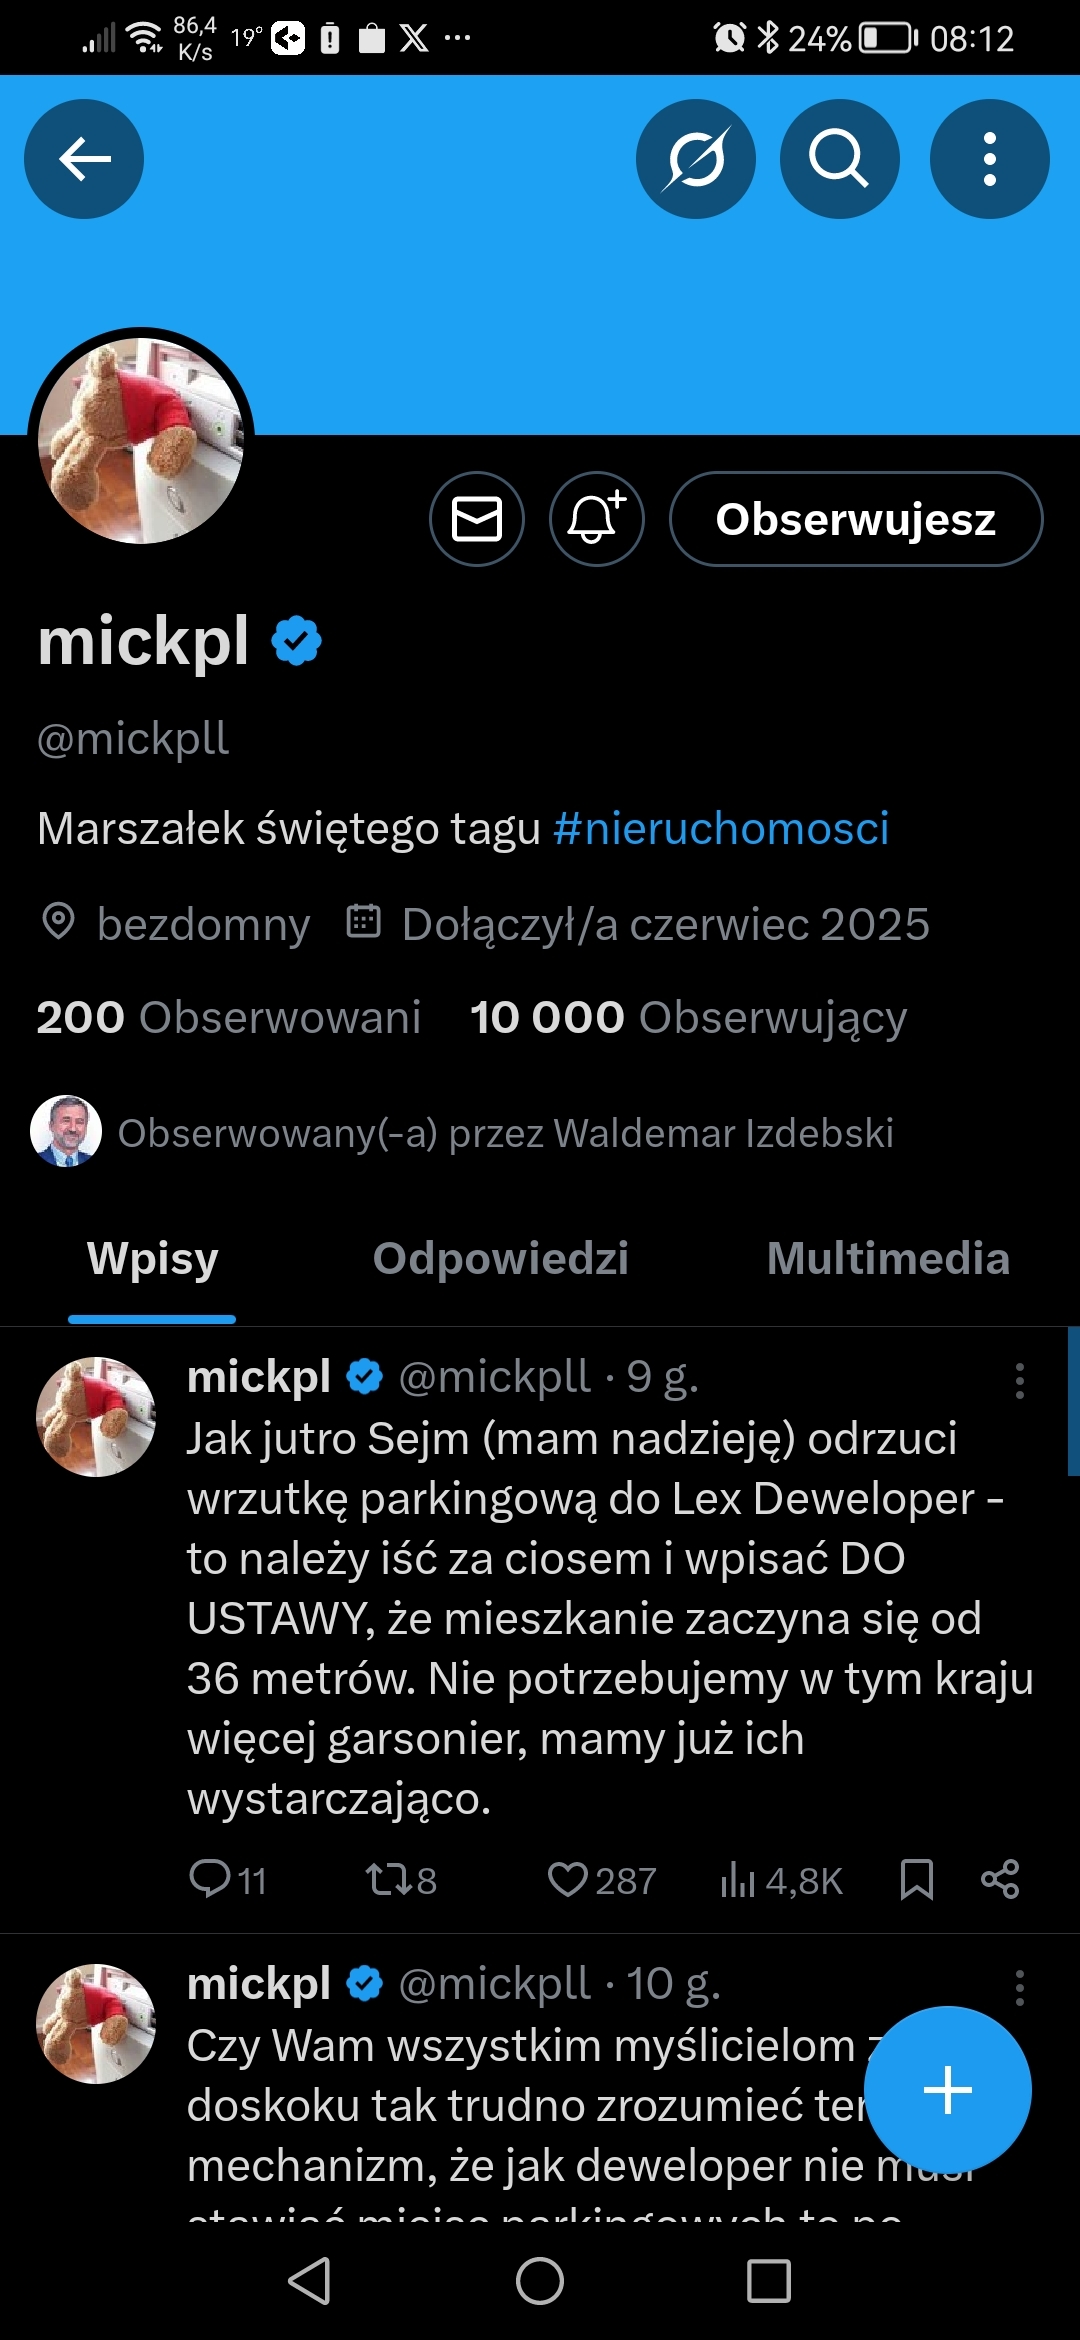Image resolution: width=1080 pixels, height=2340 pixels.
Task: Open the profile overflow menu in header
Action: click(x=989, y=159)
